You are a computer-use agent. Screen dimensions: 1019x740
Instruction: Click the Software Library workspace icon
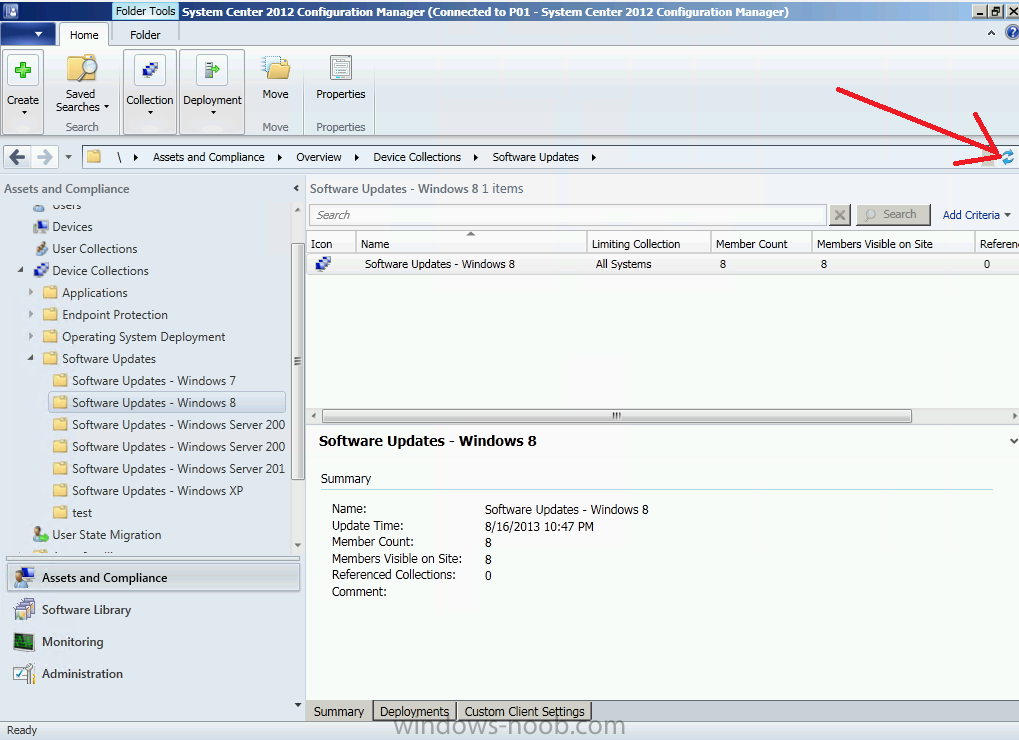coord(25,609)
